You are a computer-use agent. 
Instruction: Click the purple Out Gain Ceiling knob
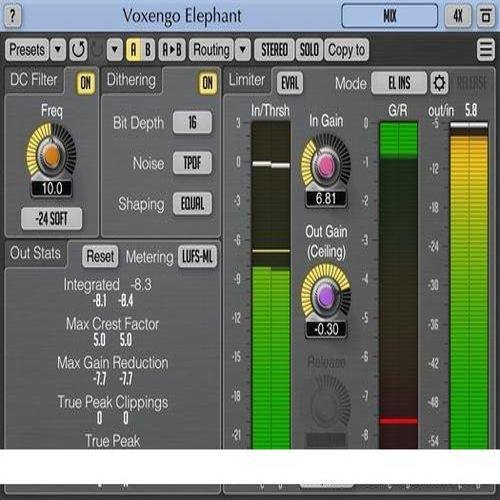(326, 296)
